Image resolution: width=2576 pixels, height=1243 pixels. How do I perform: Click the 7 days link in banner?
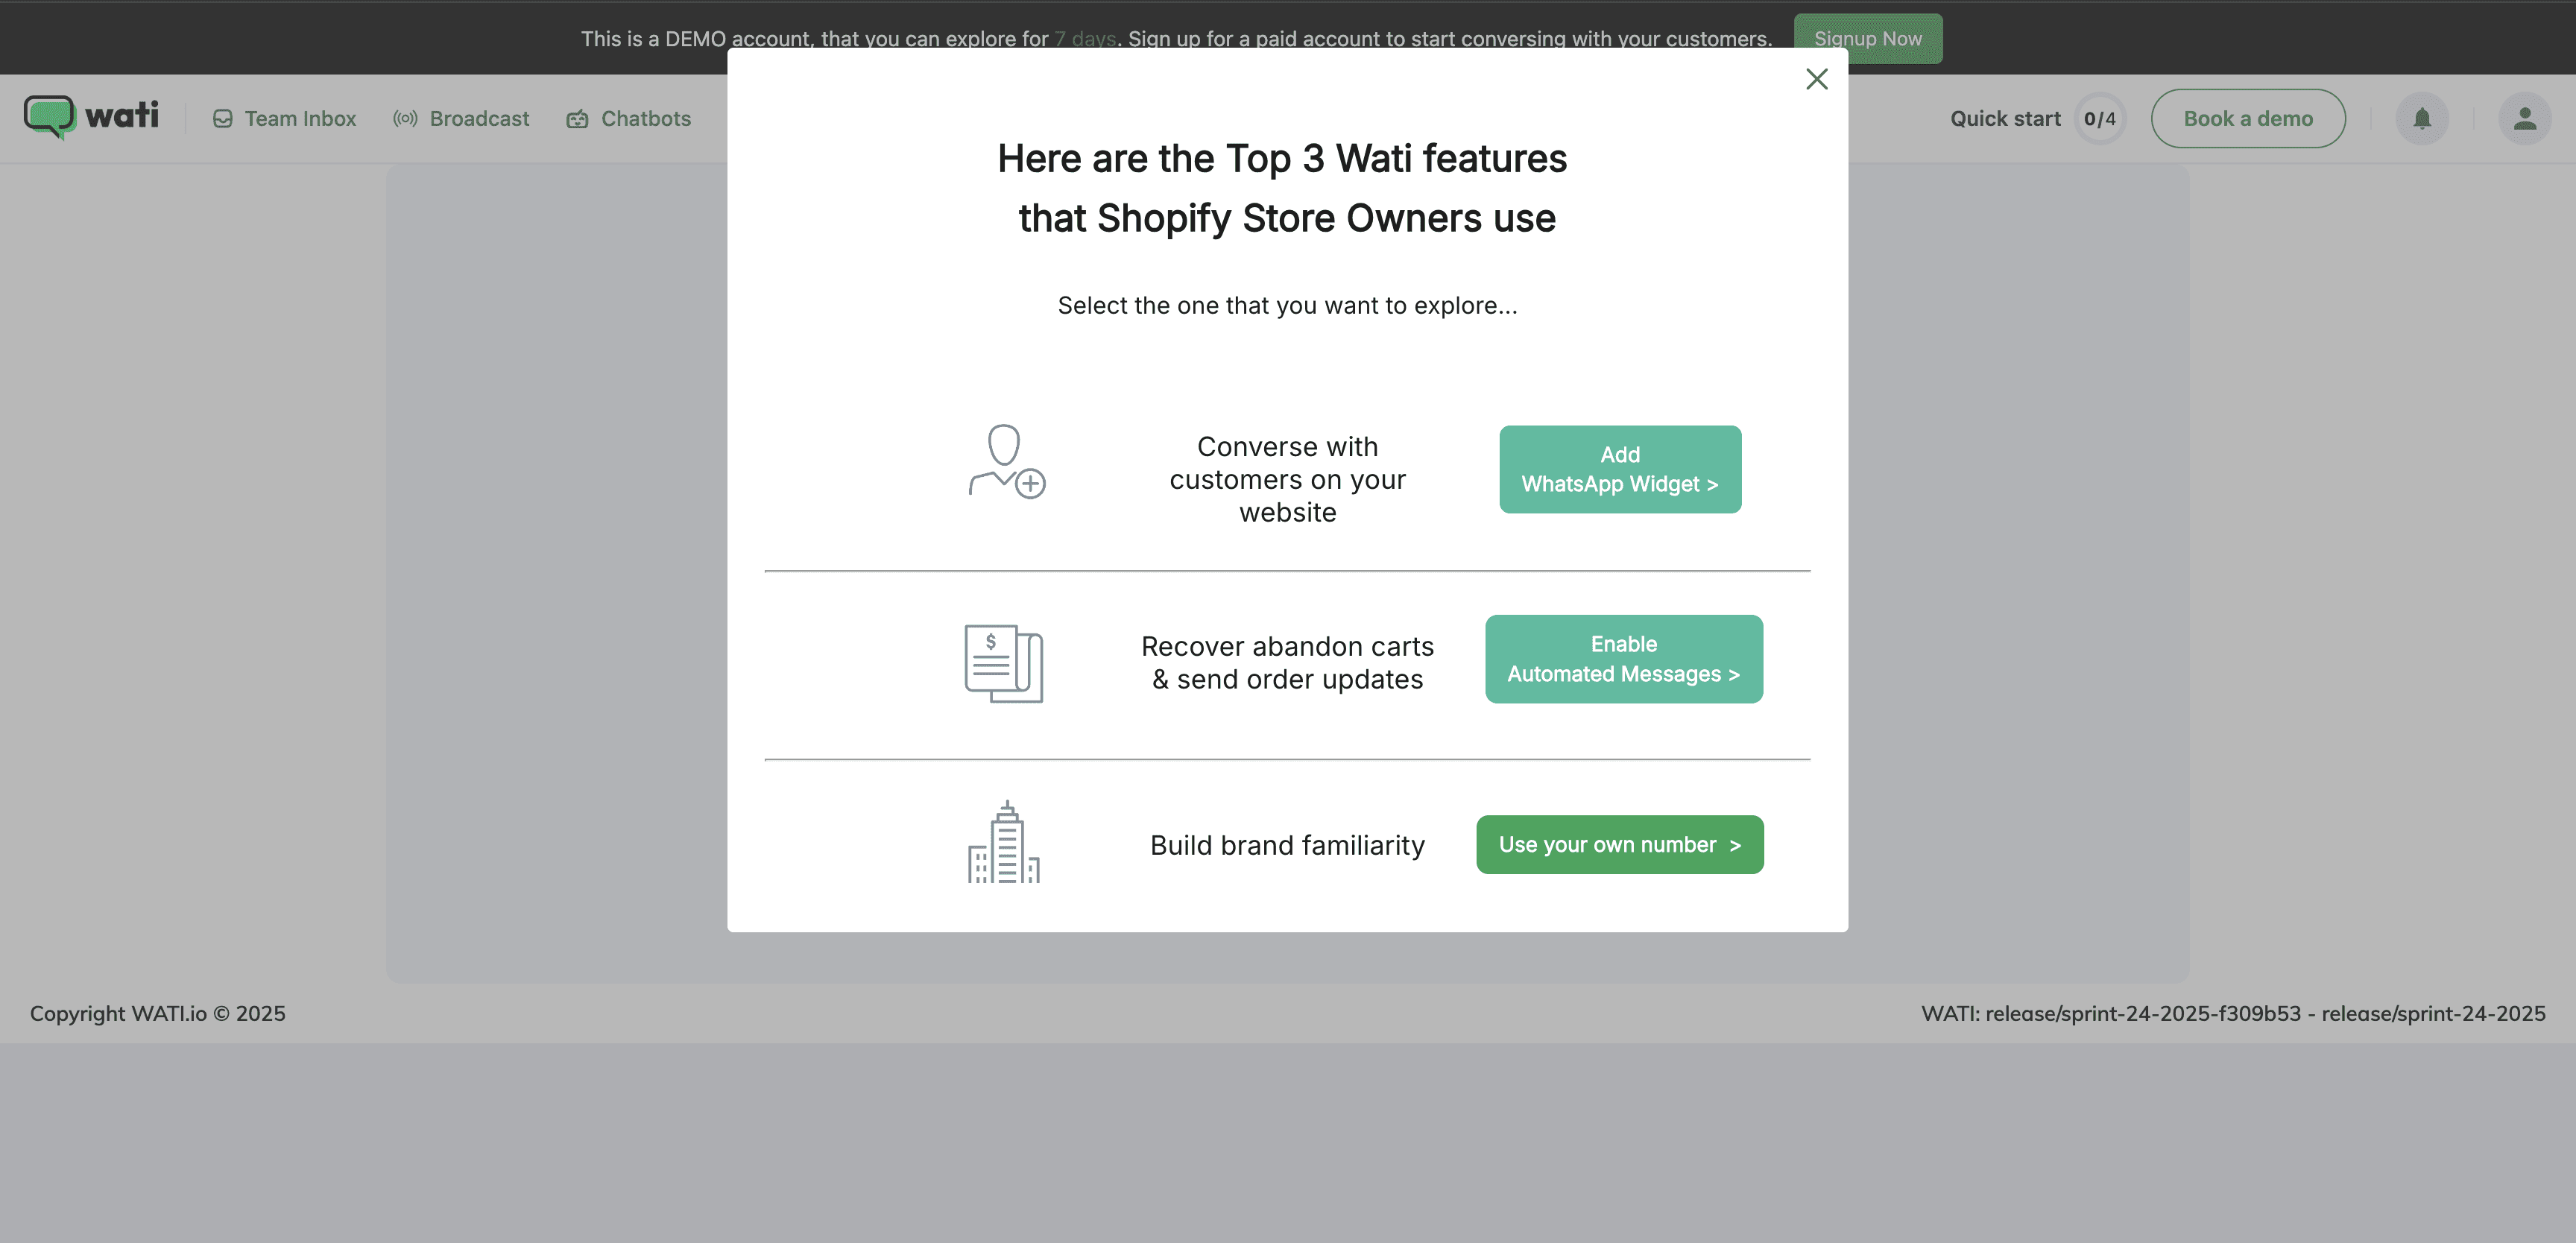click(1084, 39)
